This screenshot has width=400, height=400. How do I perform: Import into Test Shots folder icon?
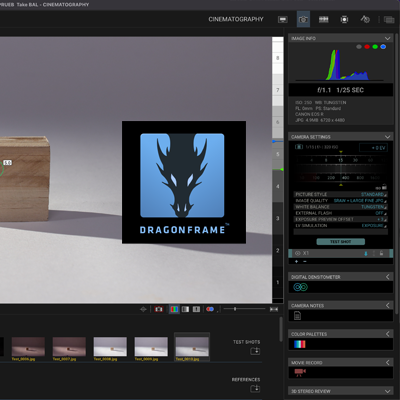point(255,351)
